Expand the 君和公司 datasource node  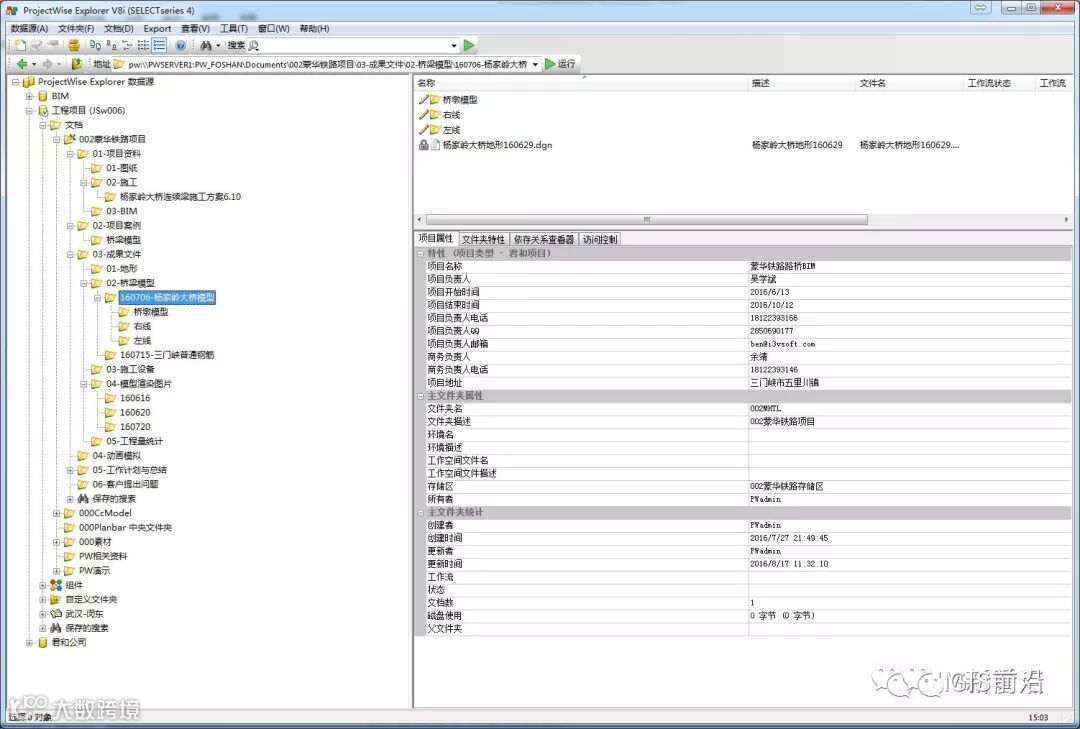click(x=30, y=643)
